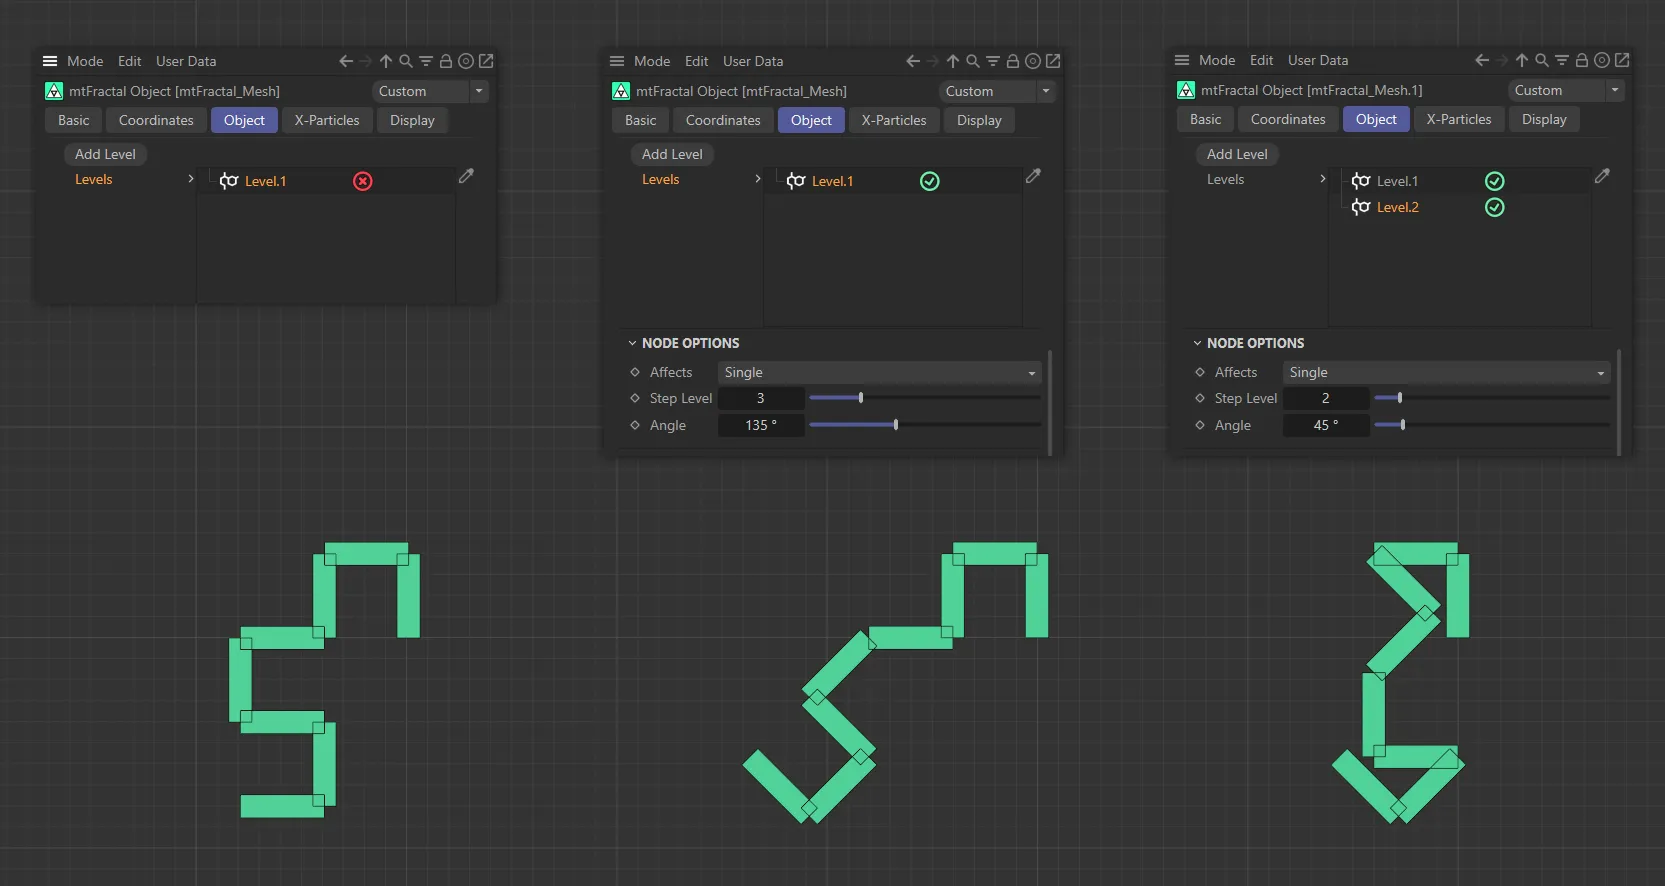Collapse NODE OPTIONS in the mtFractal_Mesh.1 panel
Image resolution: width=1665 pixels, height=886 pixels.
click(x=1197, y=343)
